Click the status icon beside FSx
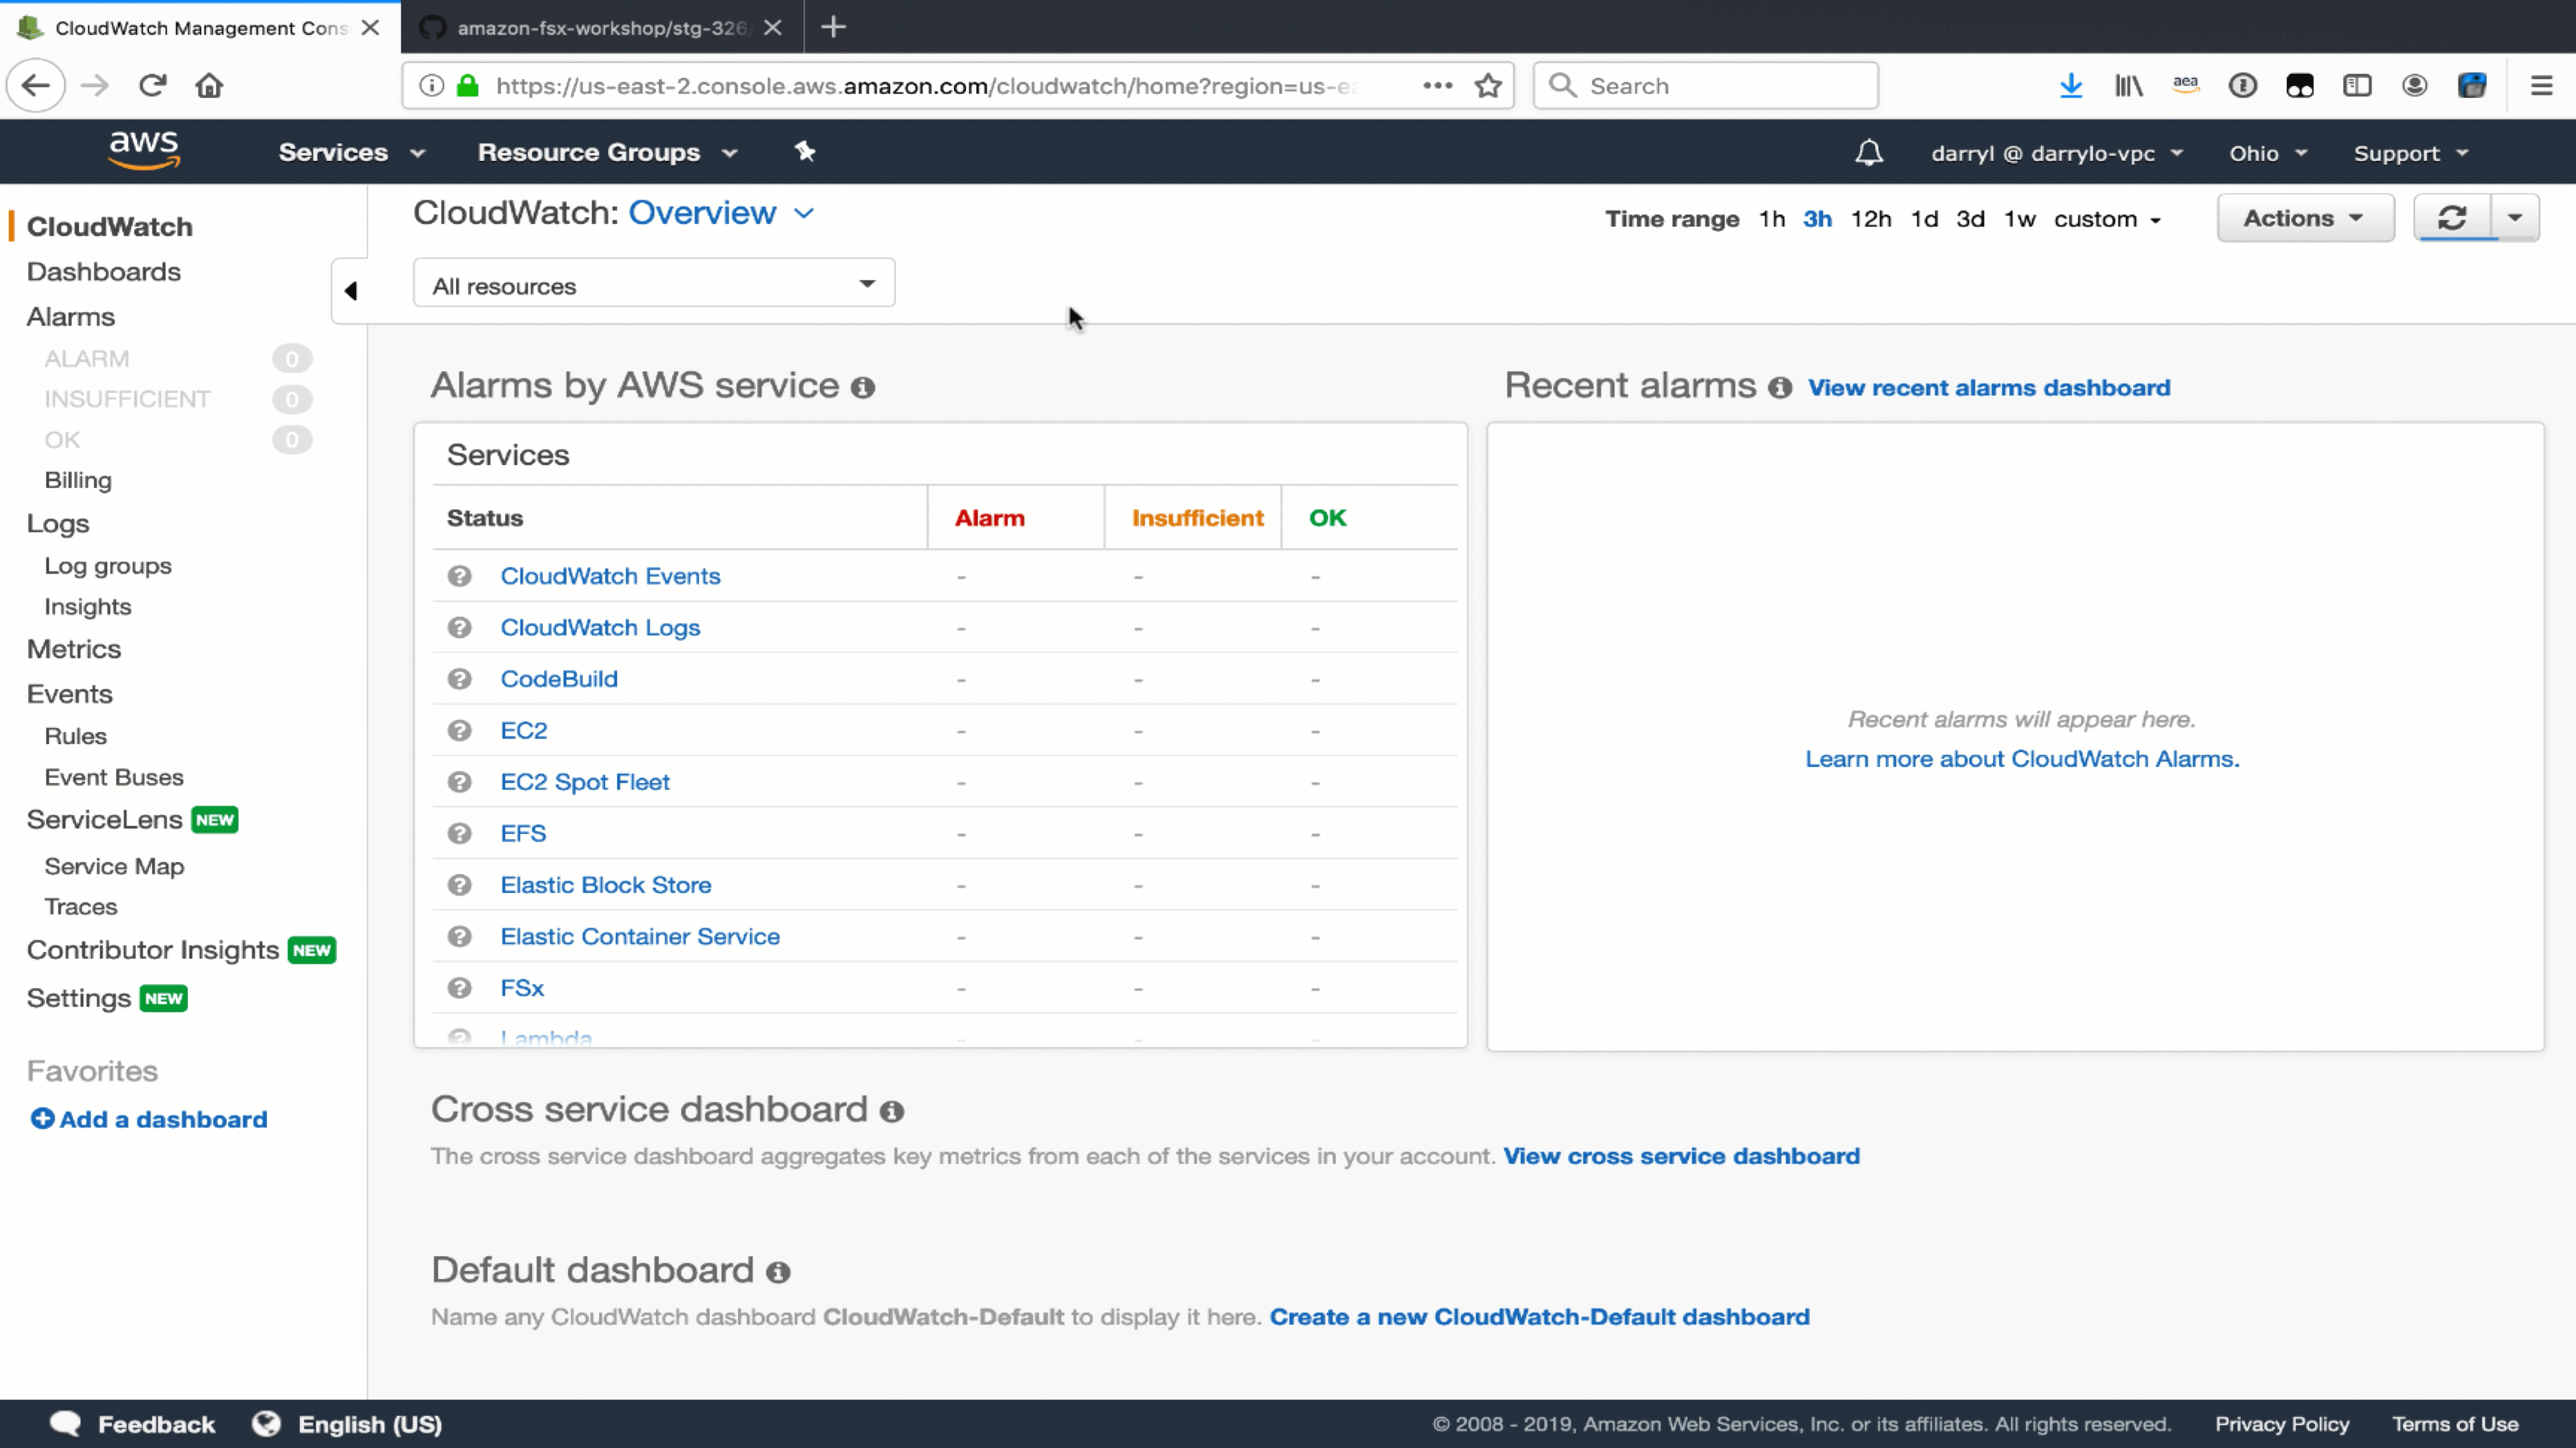Viewport: 2576px width, 1448px height. [459, 988]
